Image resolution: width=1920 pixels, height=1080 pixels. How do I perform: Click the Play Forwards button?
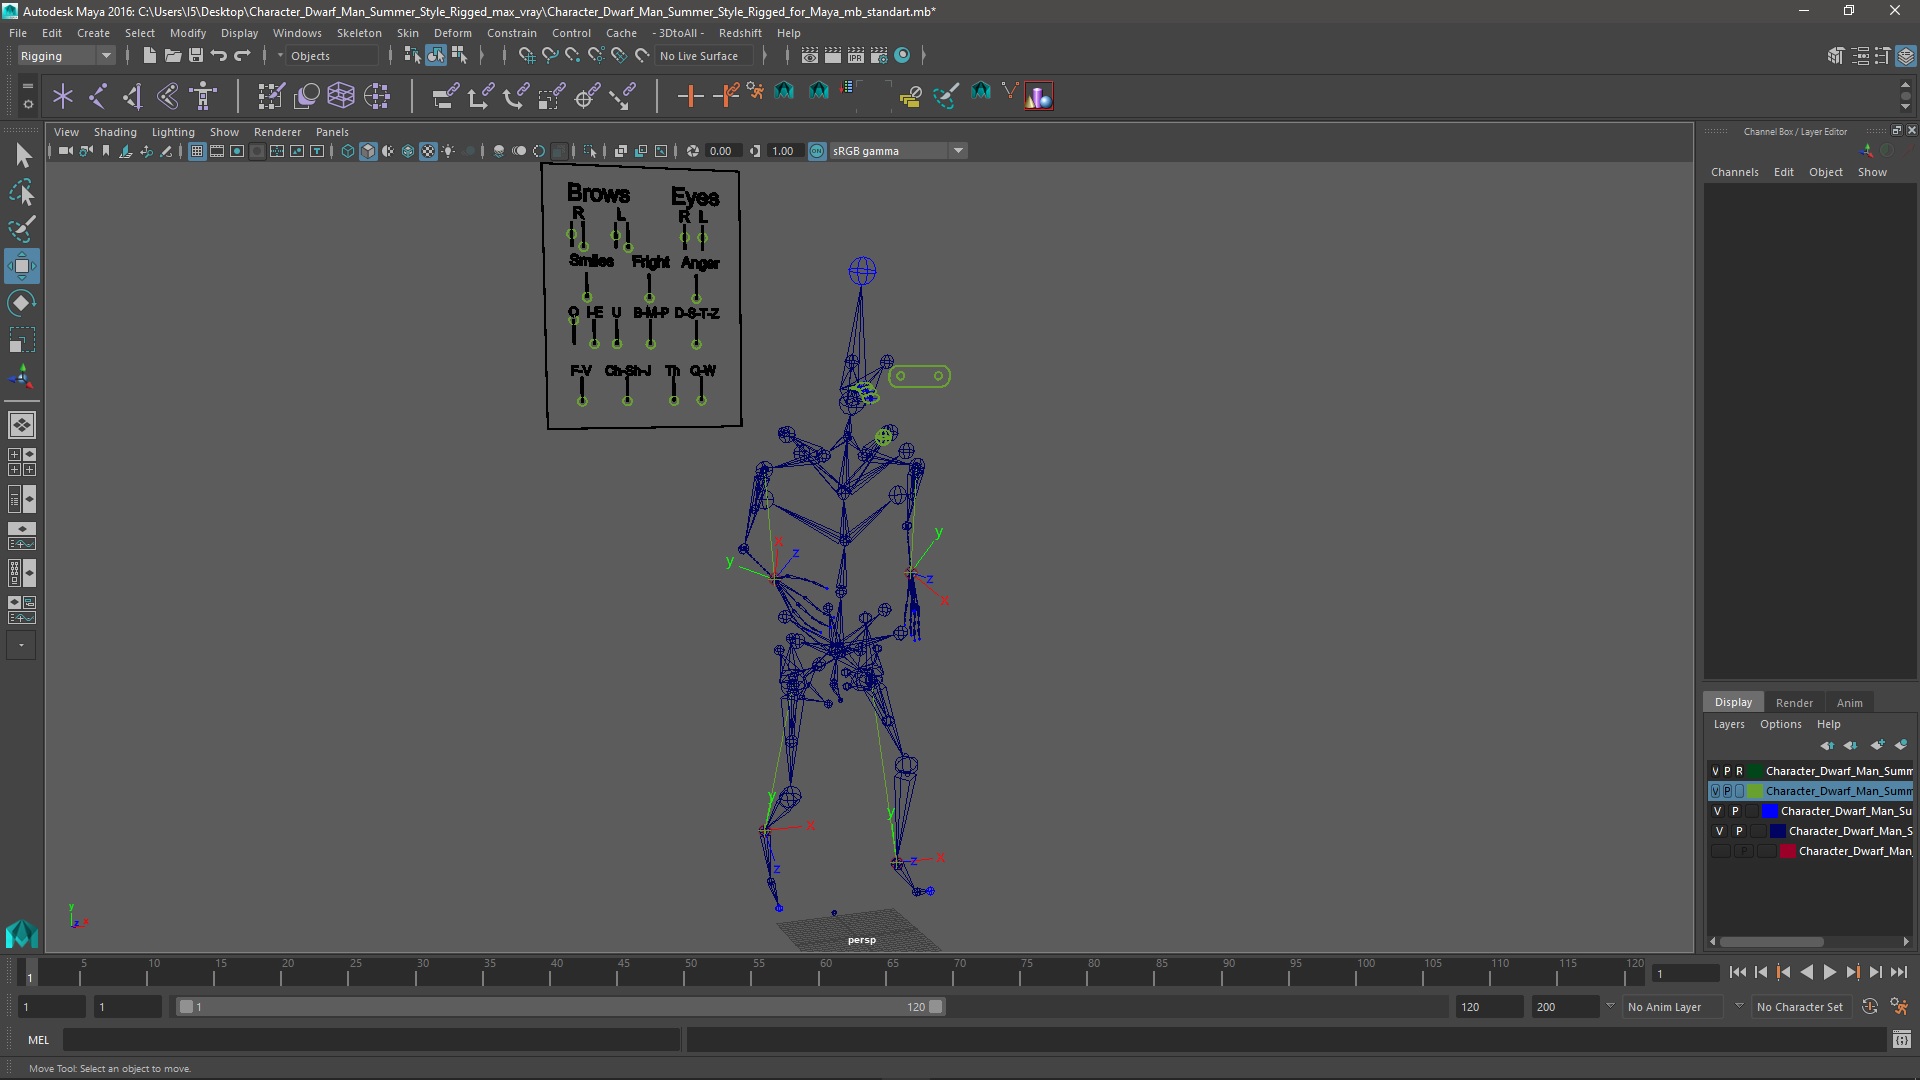click(1829, 972)
